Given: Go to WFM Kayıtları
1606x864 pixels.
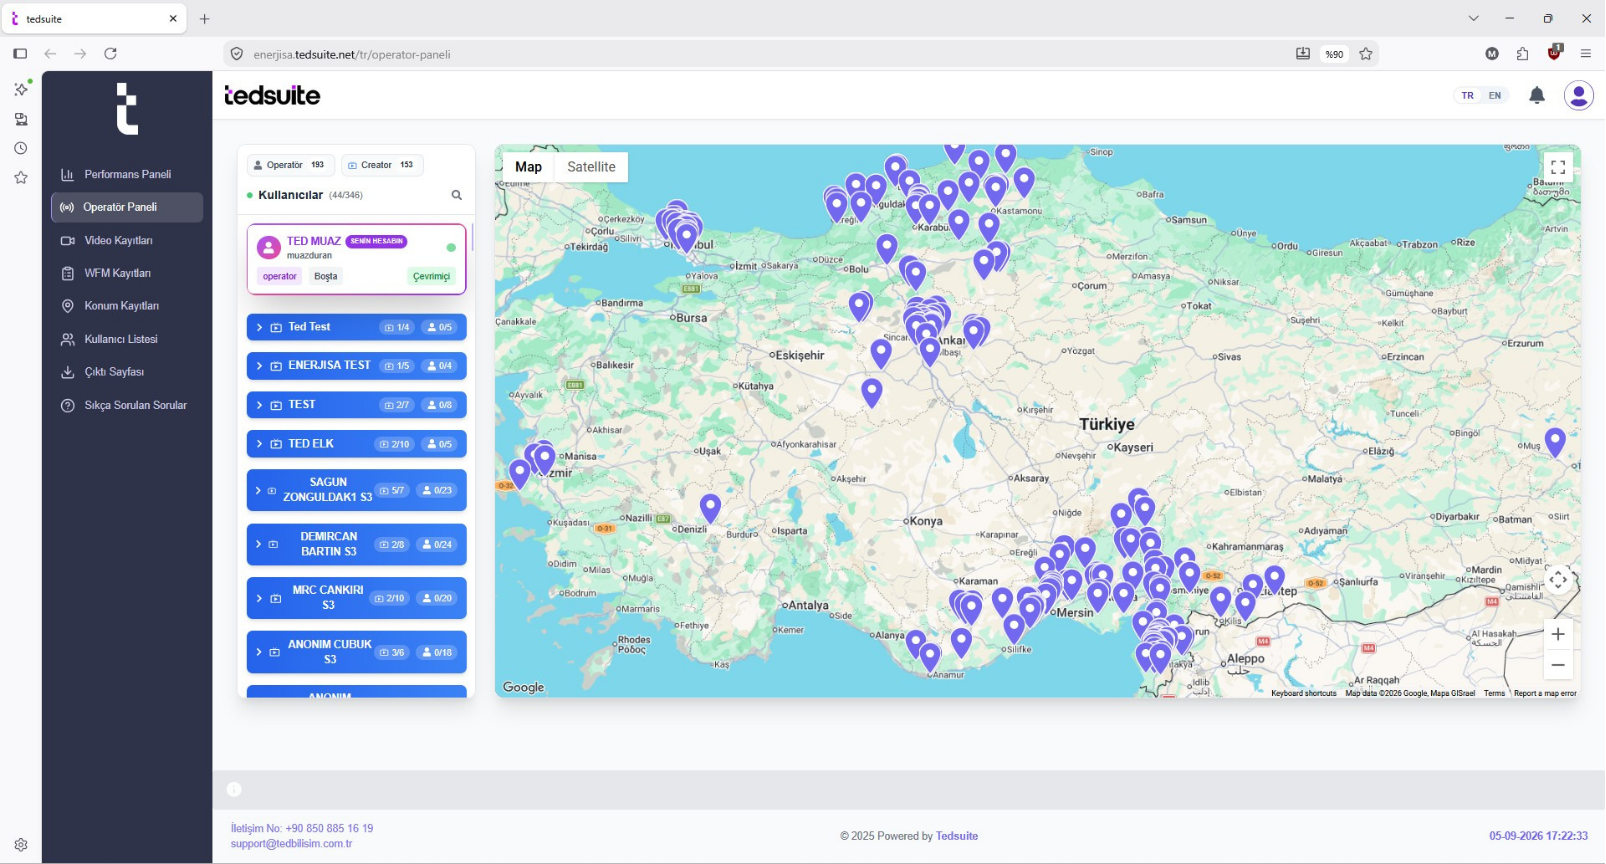Looking at the screenshot, I should 127,273.
